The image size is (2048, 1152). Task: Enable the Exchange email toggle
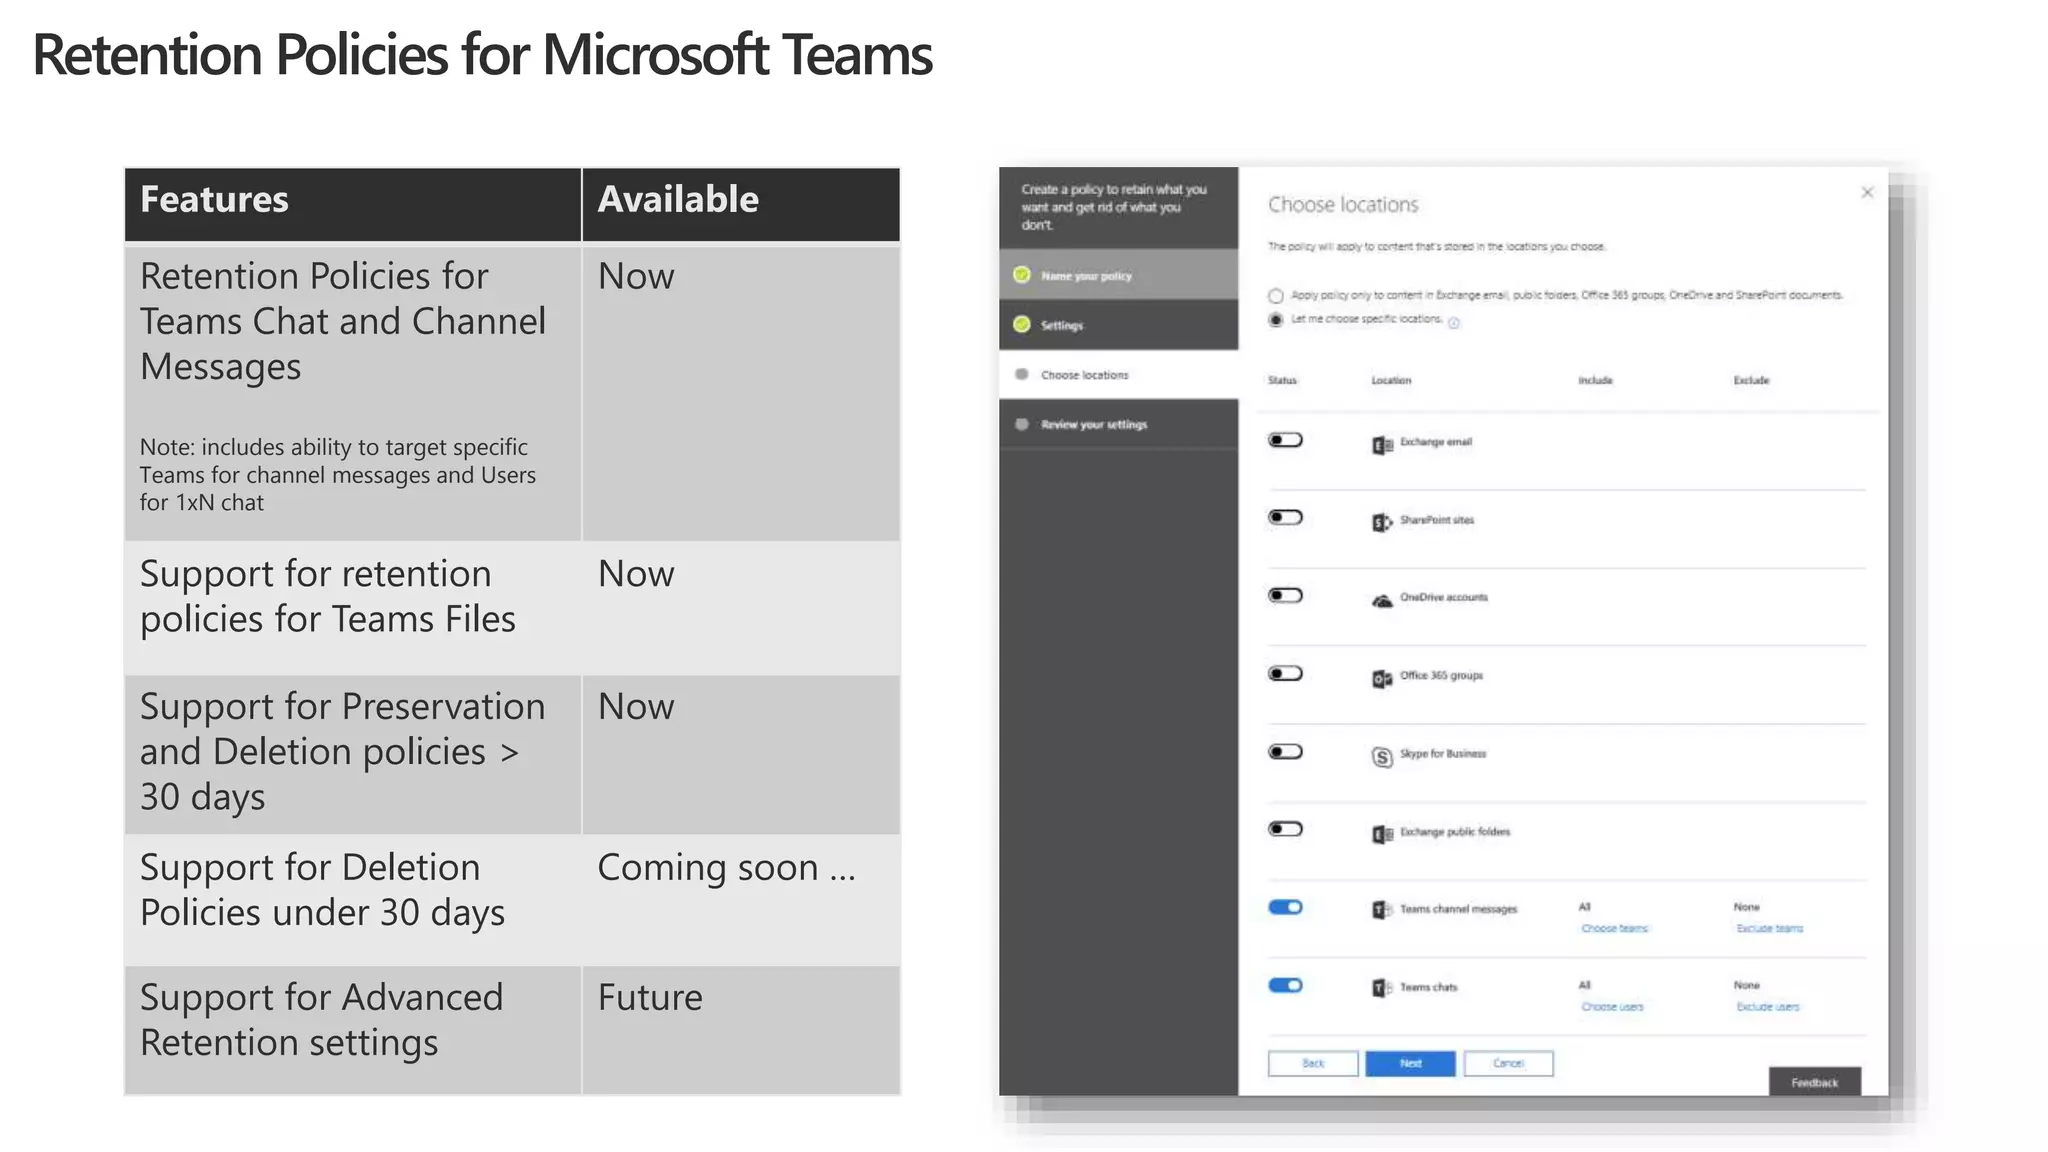coord(1285,440)
